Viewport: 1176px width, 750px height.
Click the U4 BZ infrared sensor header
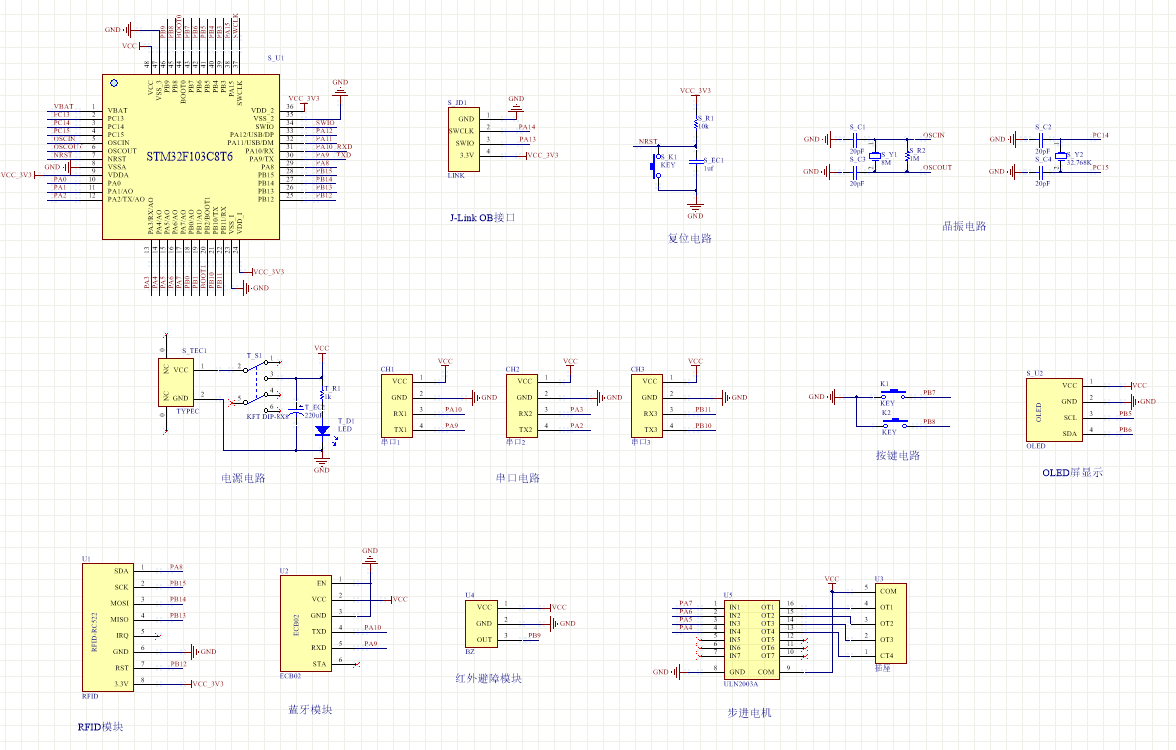tap(480, 623)
